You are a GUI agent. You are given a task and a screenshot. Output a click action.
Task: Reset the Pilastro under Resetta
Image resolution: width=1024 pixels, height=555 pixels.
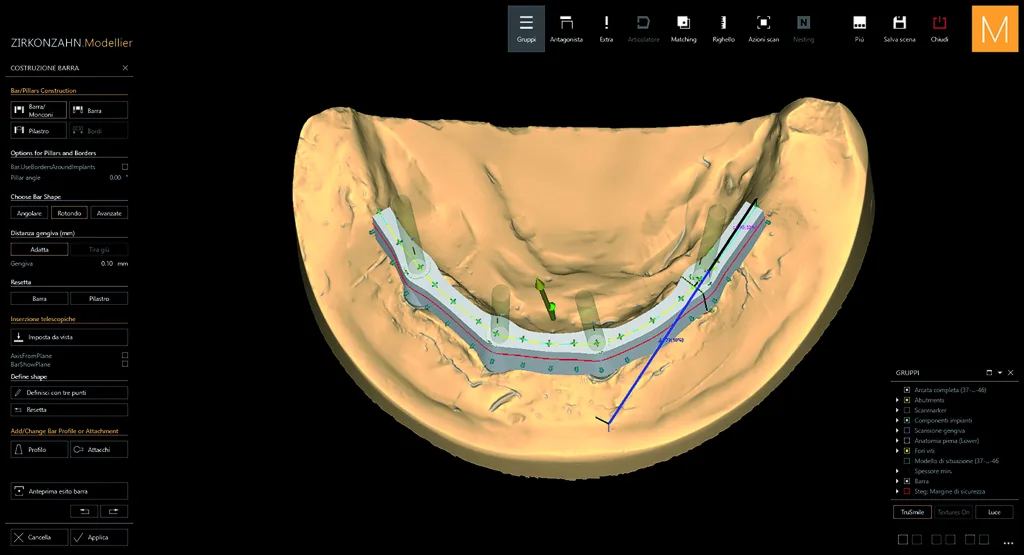click(x=99, y=298)
